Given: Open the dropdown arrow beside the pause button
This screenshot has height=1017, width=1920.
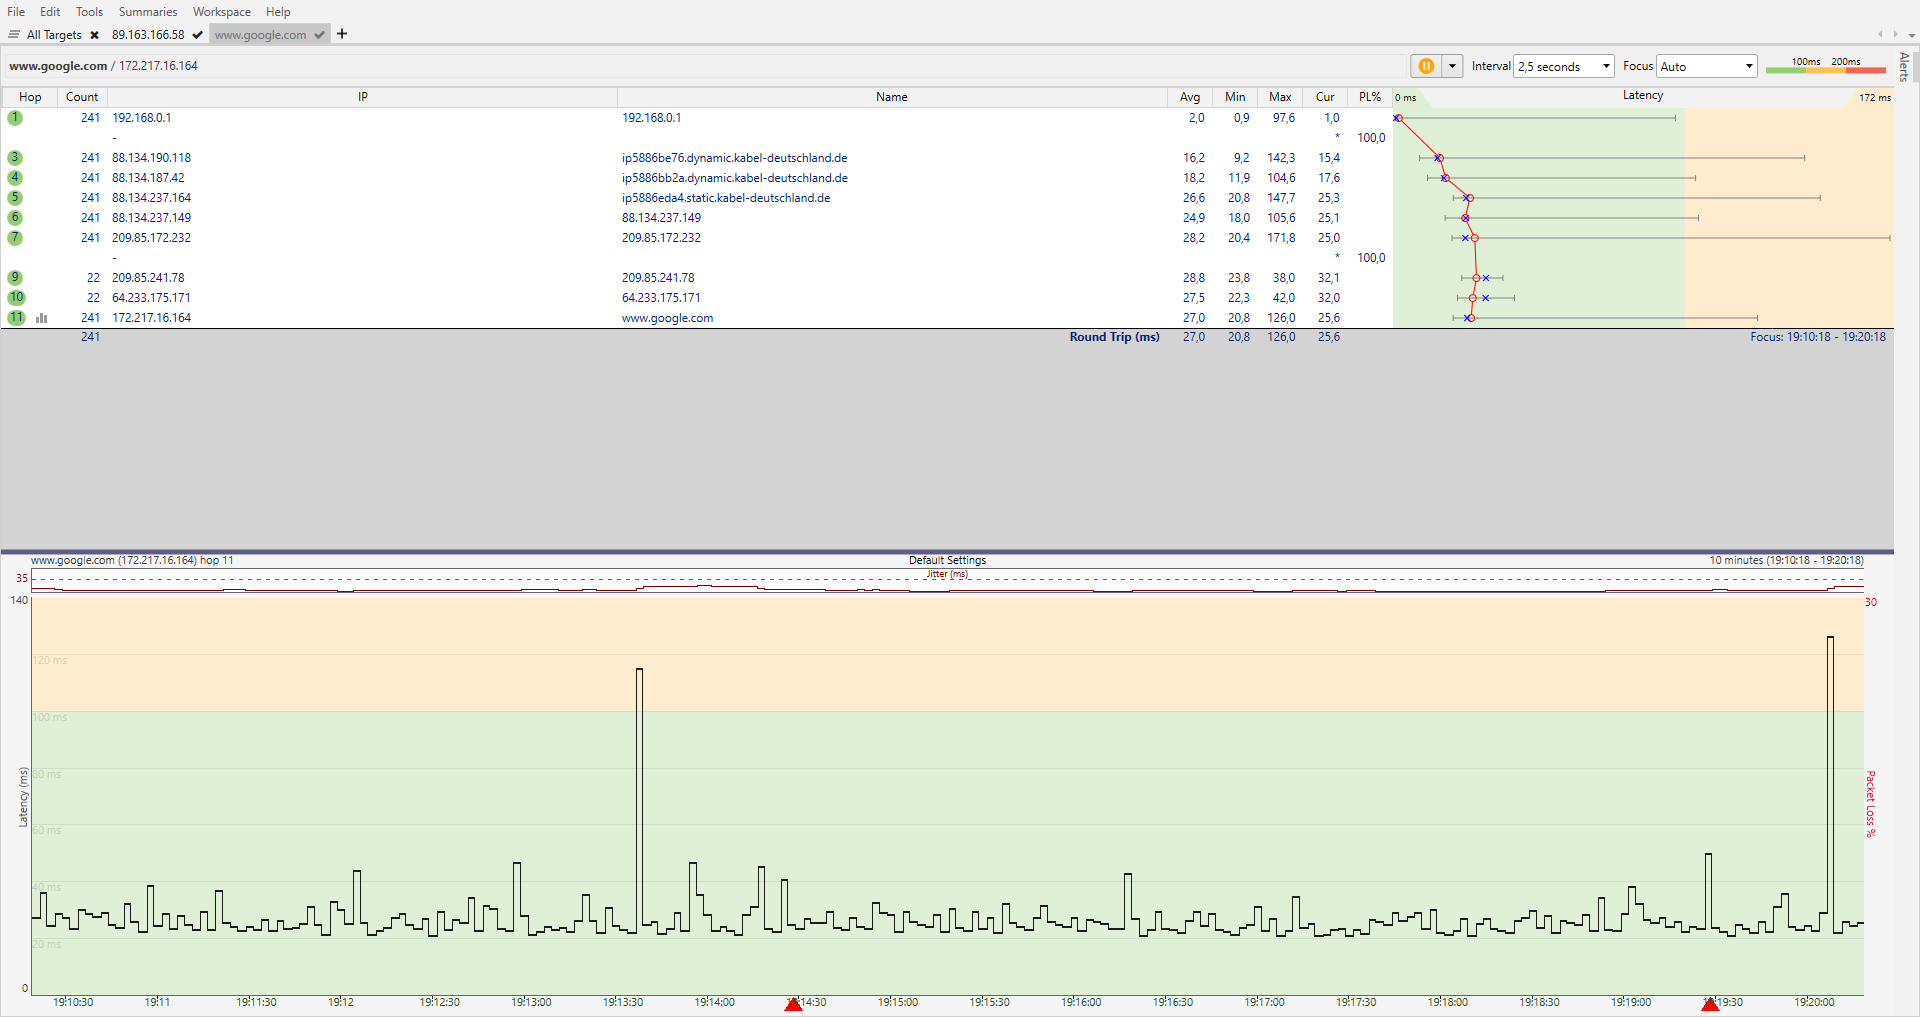Looking at the screenshot, I should 1452,66.
